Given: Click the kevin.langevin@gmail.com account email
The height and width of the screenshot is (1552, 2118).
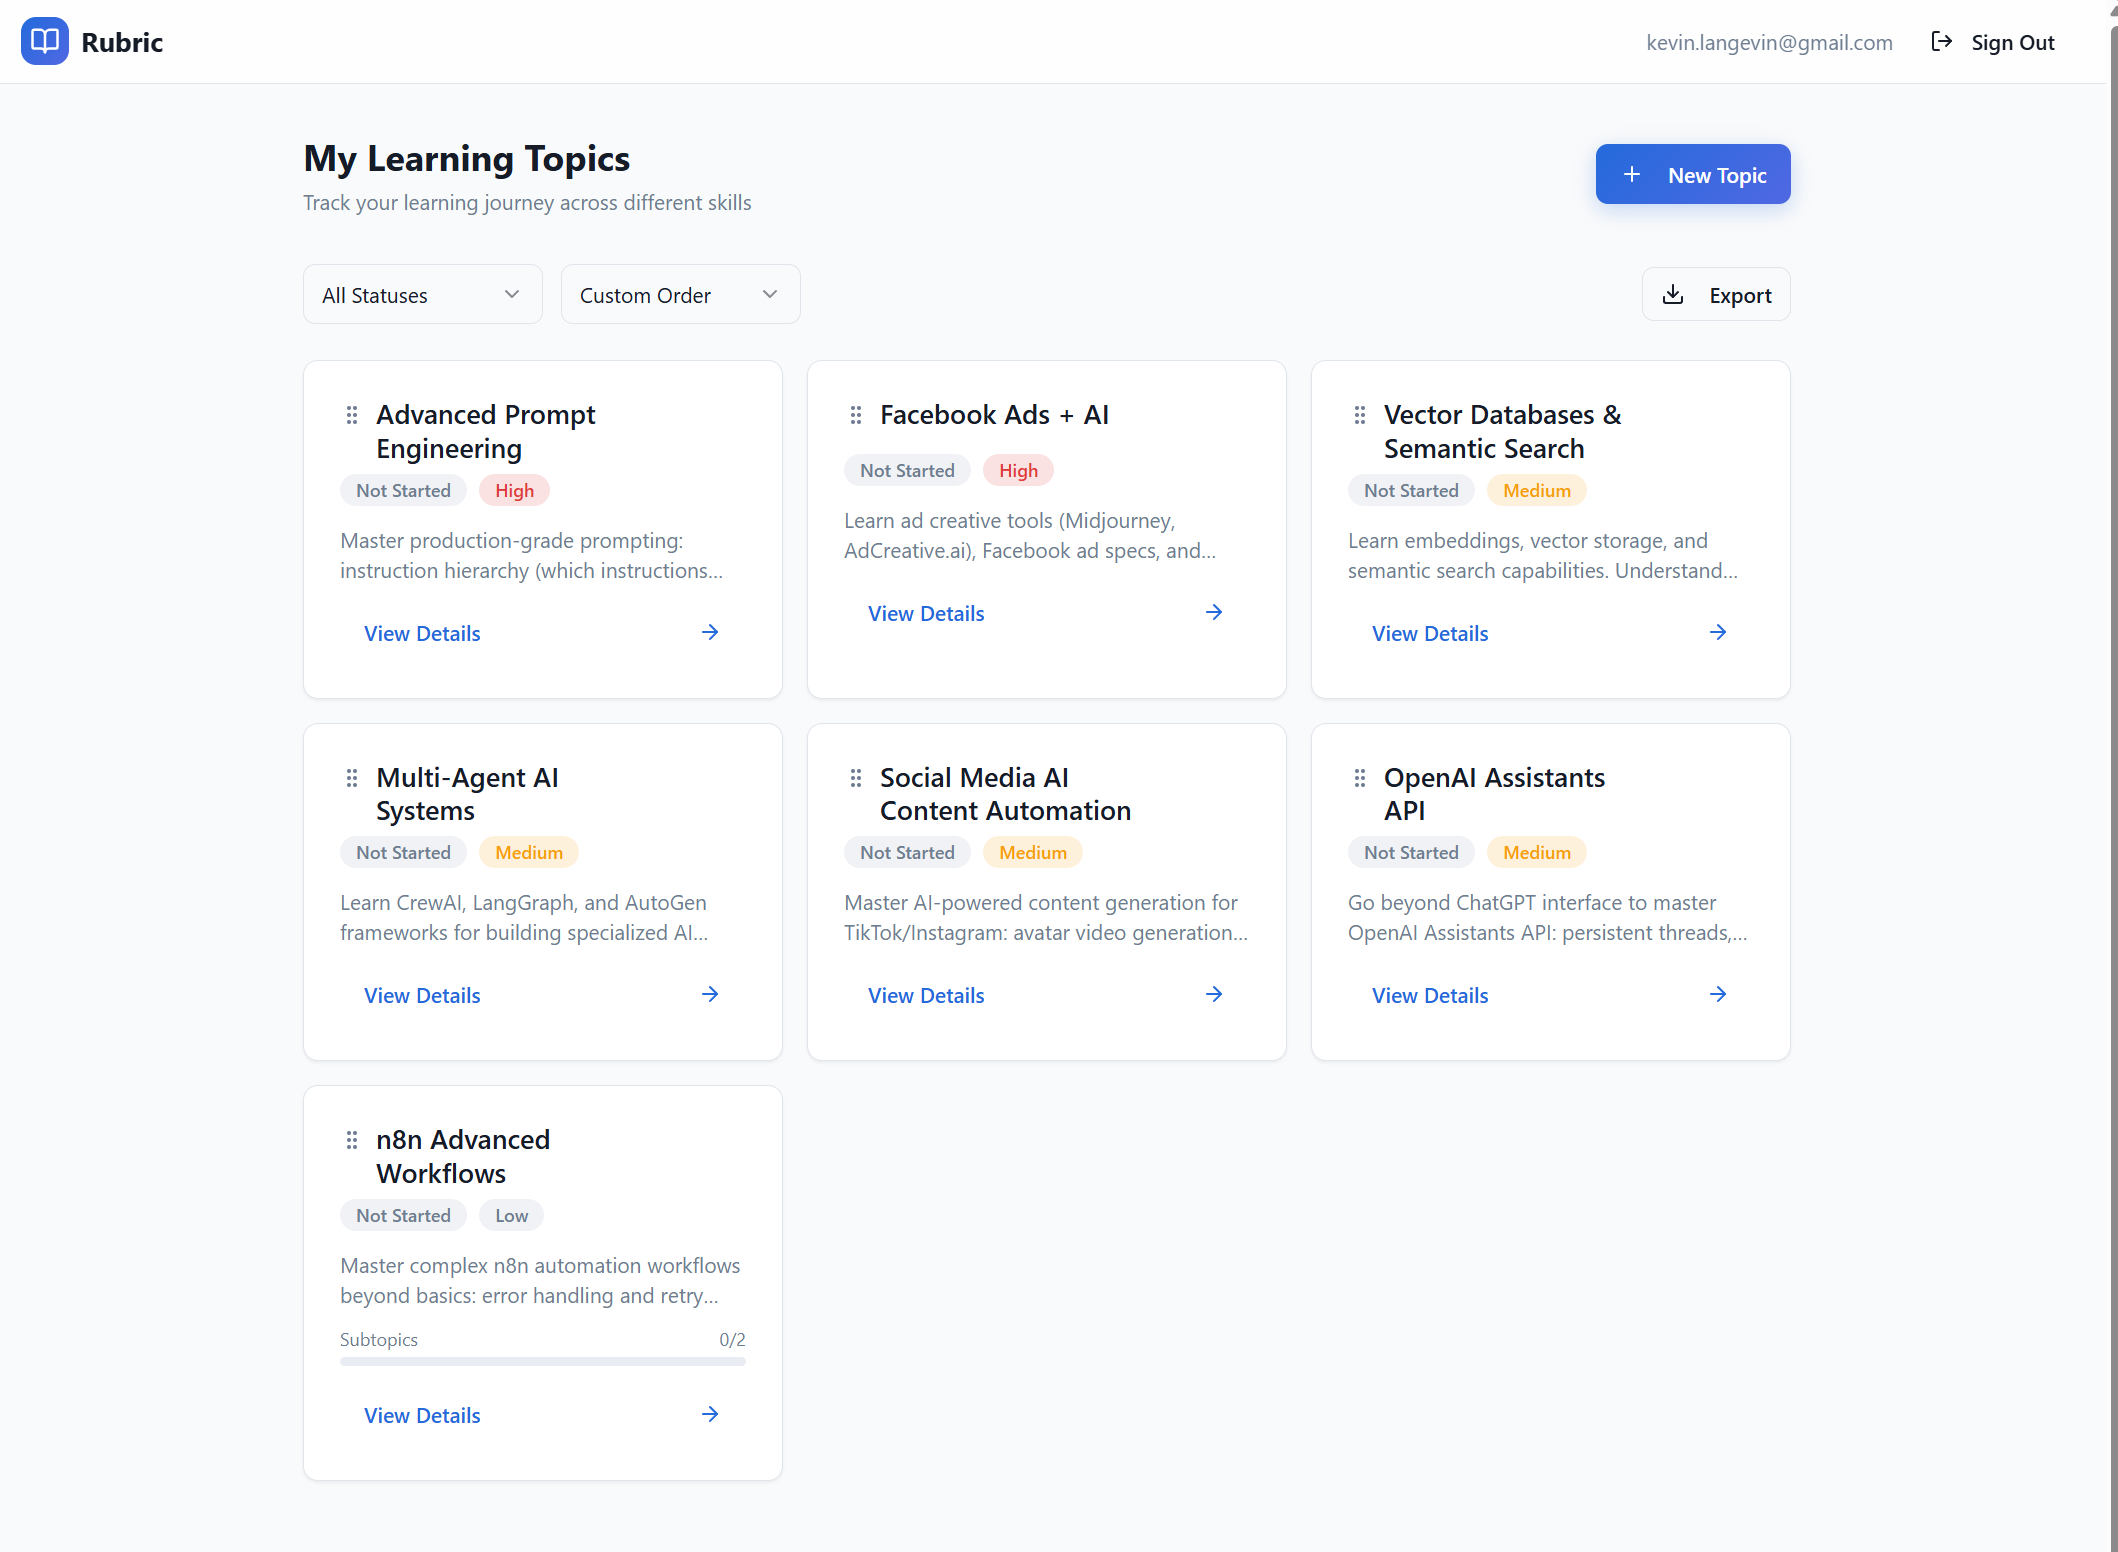Looking at the screenshot, I should [1769, 42].
